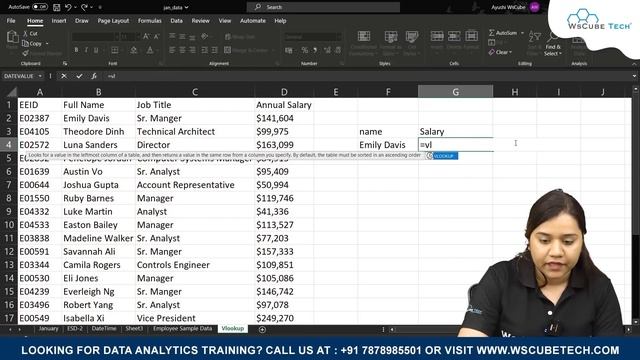Click the Save icon in title bar
The width and height of the screenshot is (640, 360).
[57, 7]
